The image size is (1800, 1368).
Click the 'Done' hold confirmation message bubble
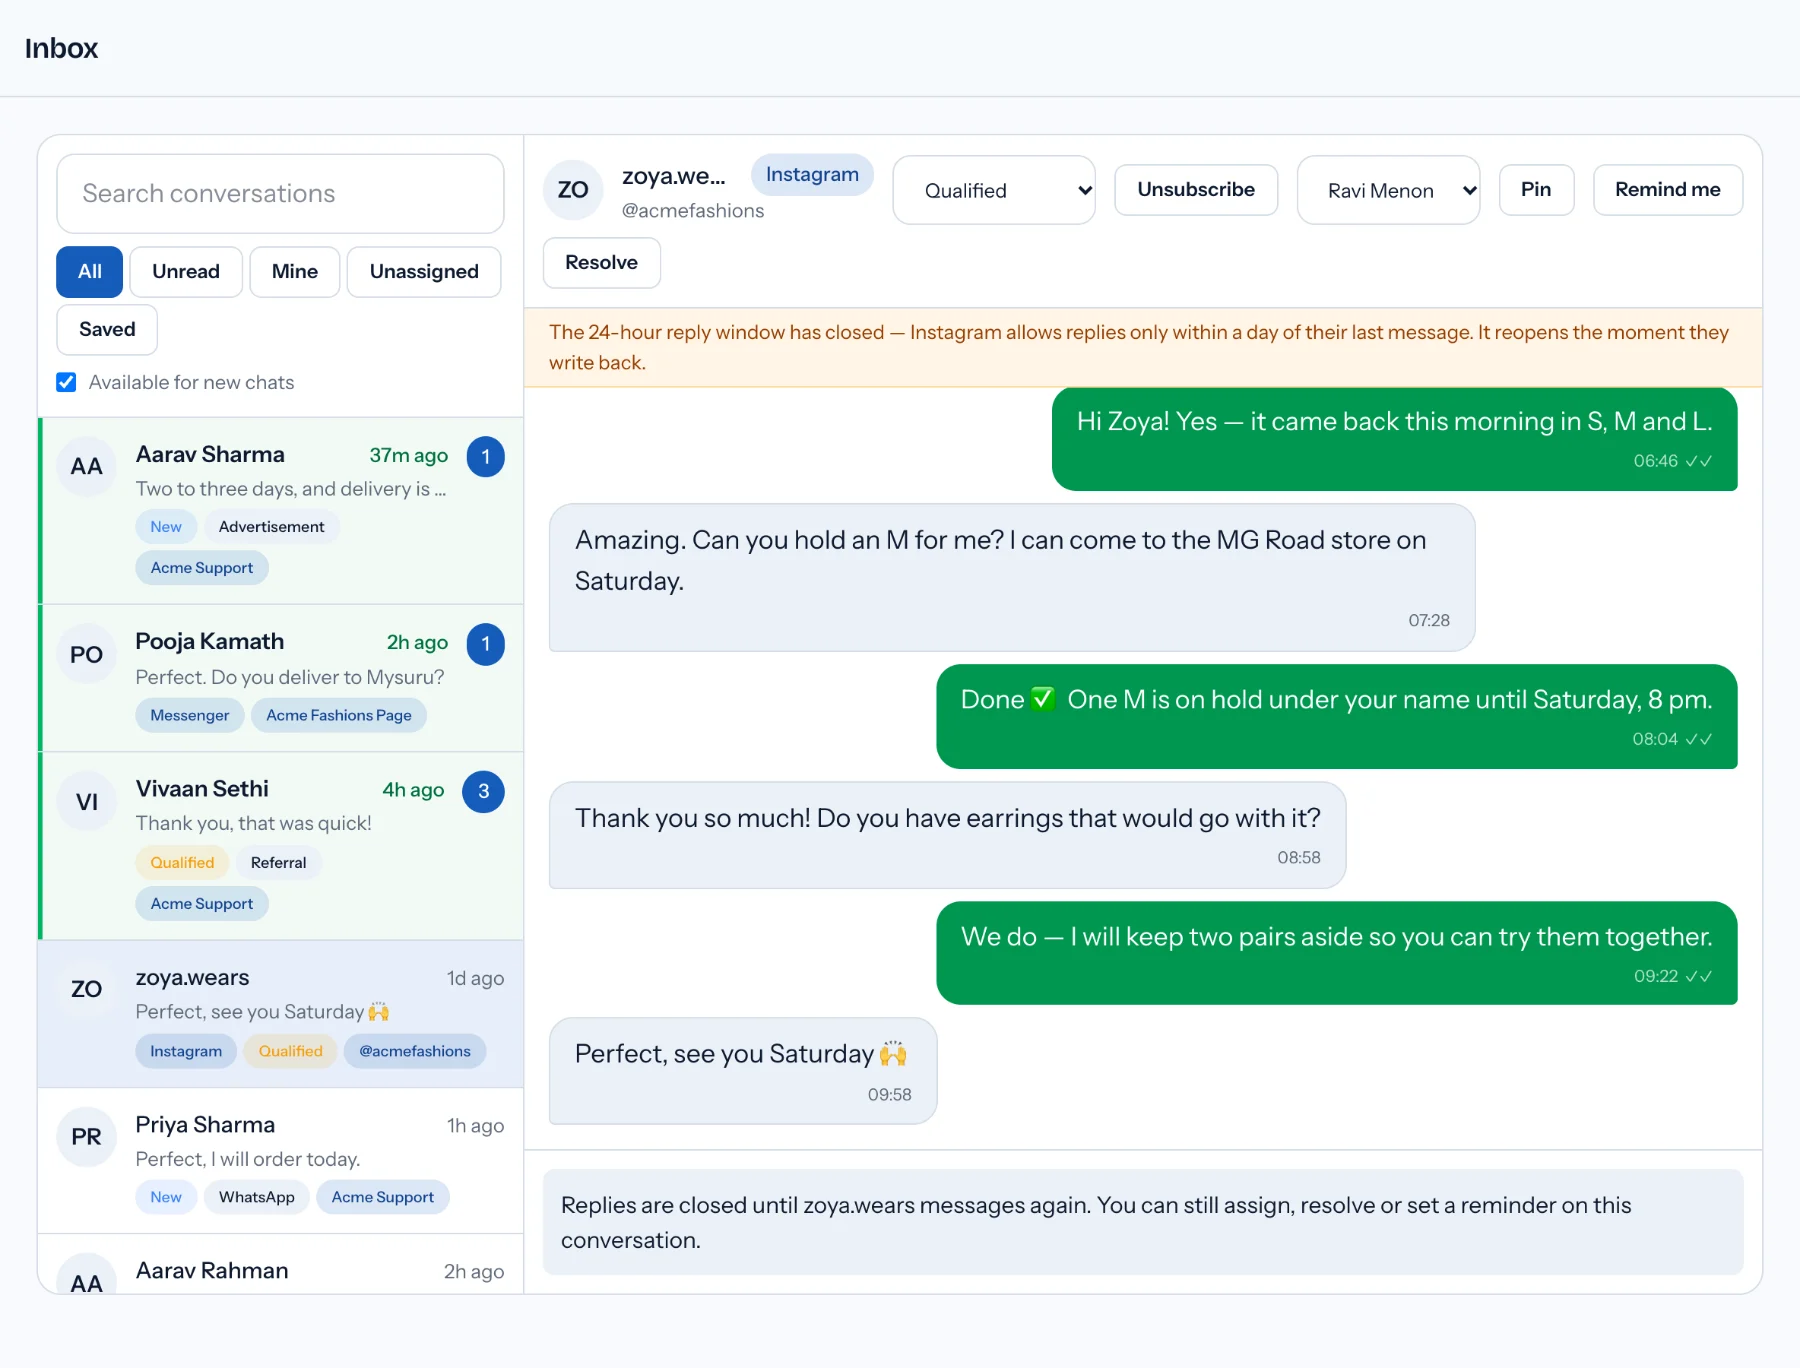coord(1337,717)
